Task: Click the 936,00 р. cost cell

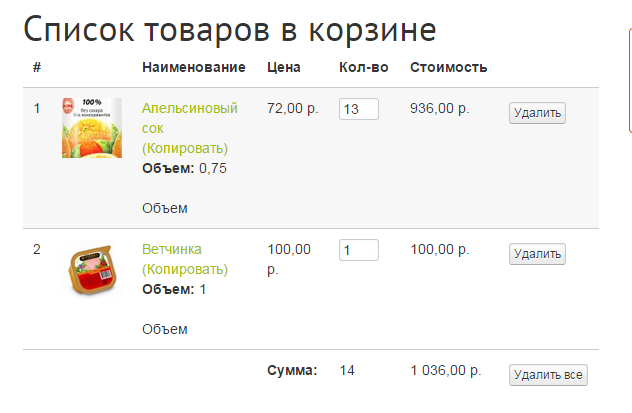Action: [x=439, y=108]
